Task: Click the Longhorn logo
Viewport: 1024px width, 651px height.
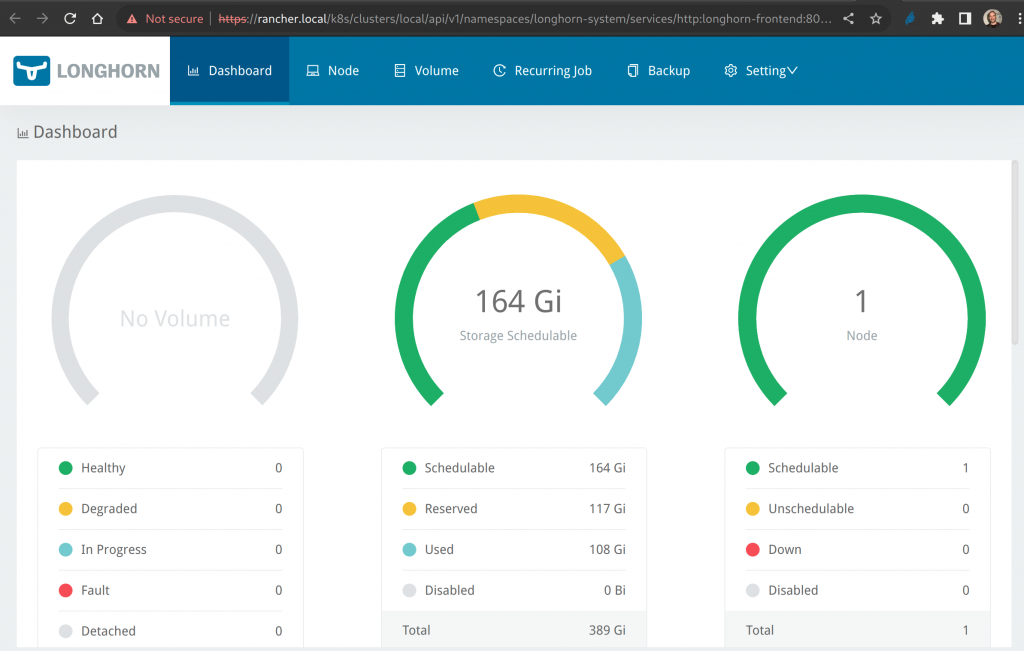Action: click(85, 71)
